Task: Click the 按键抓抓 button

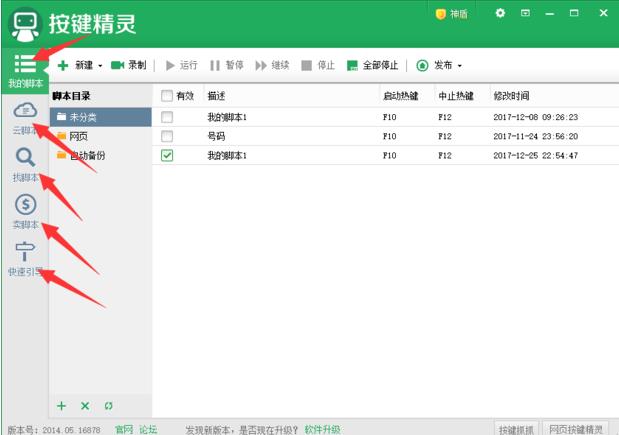Action: (x=516, y=429)
